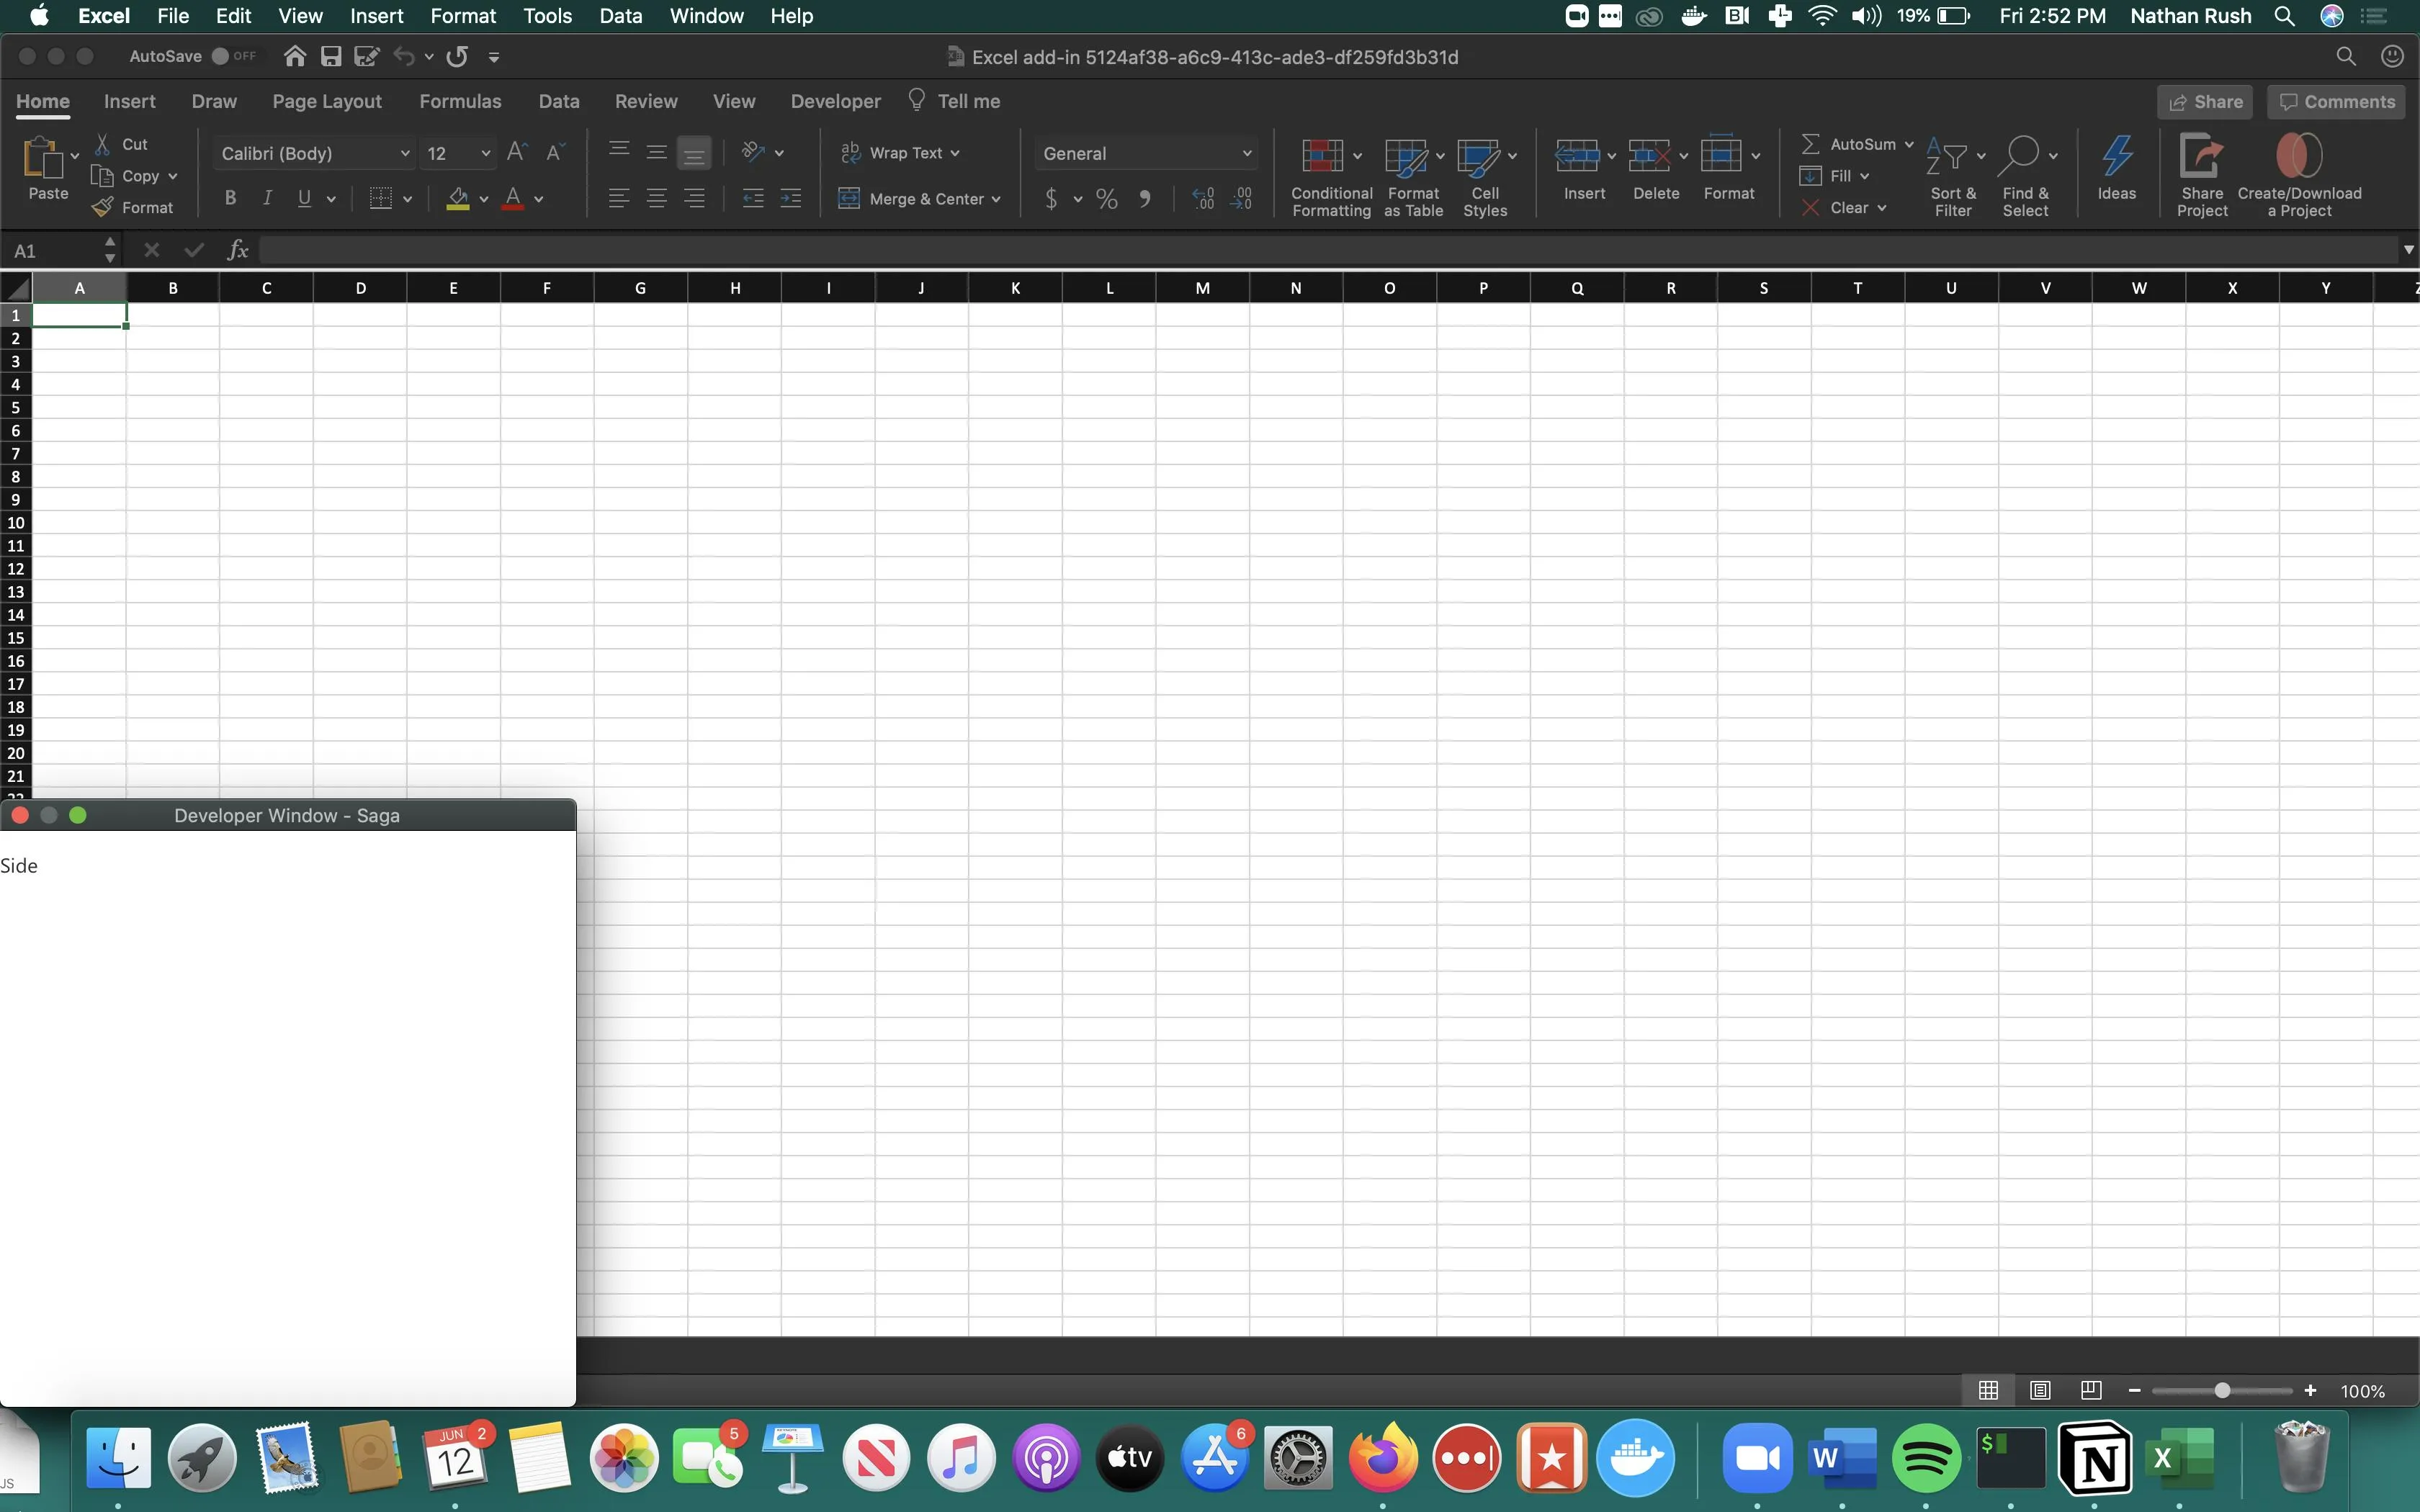
Task: Click Create/Download a Project icon
Action: pyautogui.click(x=2298, y=156)
